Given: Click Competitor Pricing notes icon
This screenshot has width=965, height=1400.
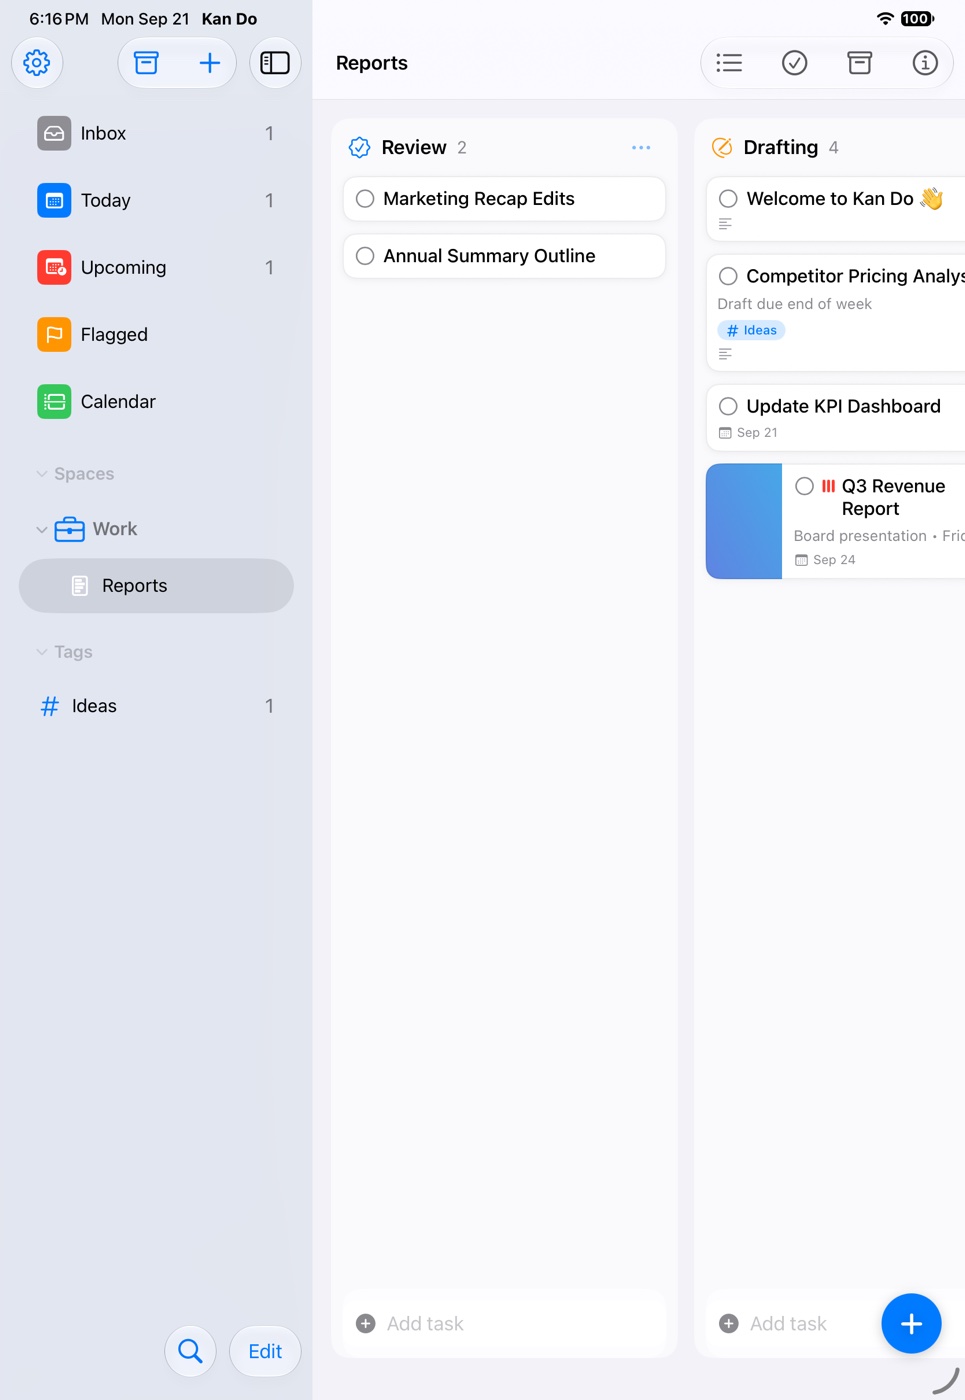Looking at the screenshot, I should pyautogui.click(x=725, y=354).
